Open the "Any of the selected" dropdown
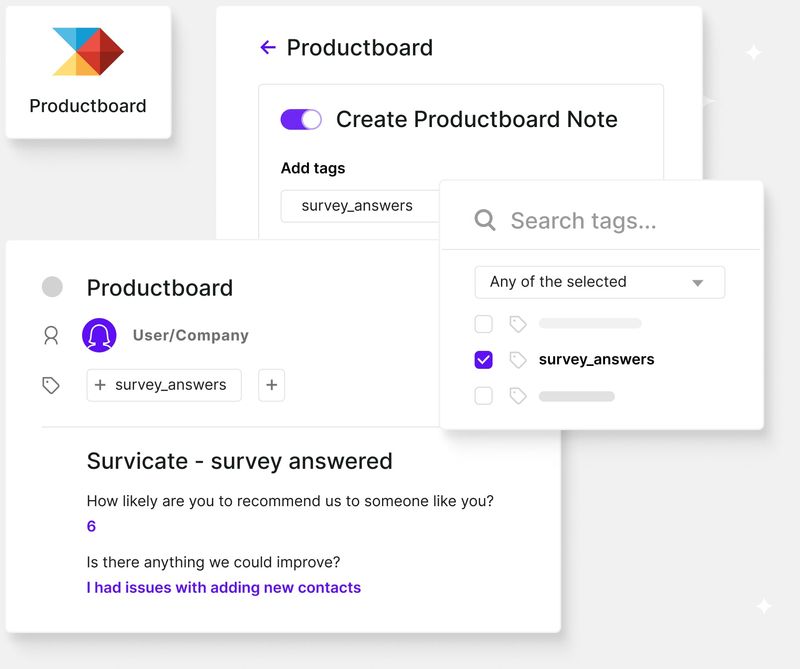 click(x=599, y=282)
